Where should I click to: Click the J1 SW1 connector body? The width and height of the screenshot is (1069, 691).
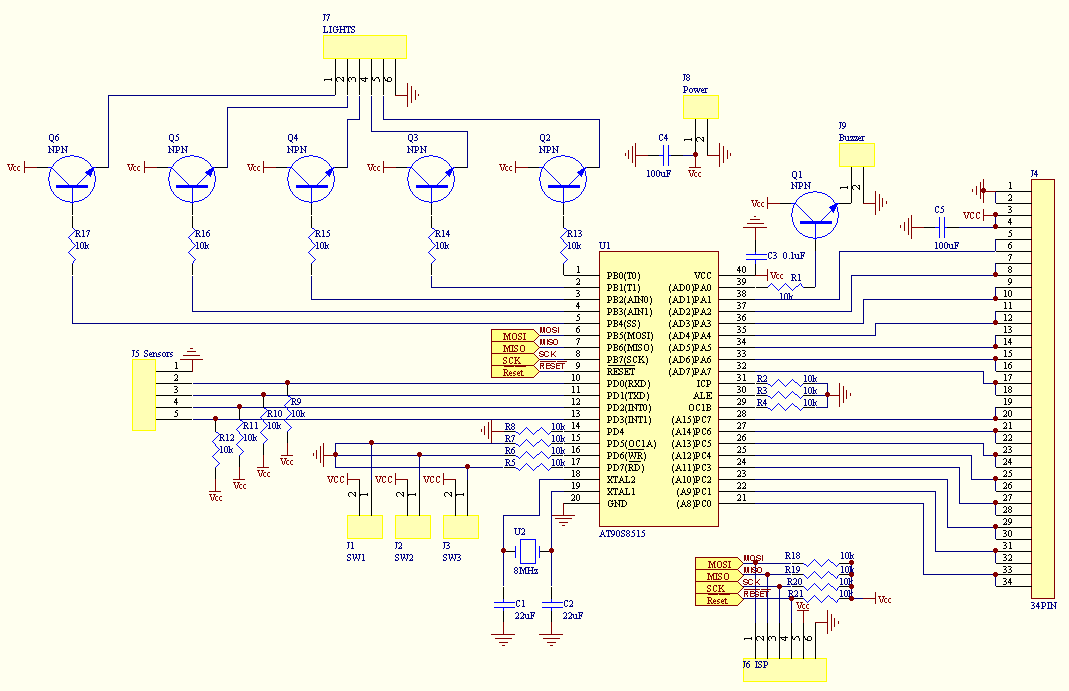point(365,527)
